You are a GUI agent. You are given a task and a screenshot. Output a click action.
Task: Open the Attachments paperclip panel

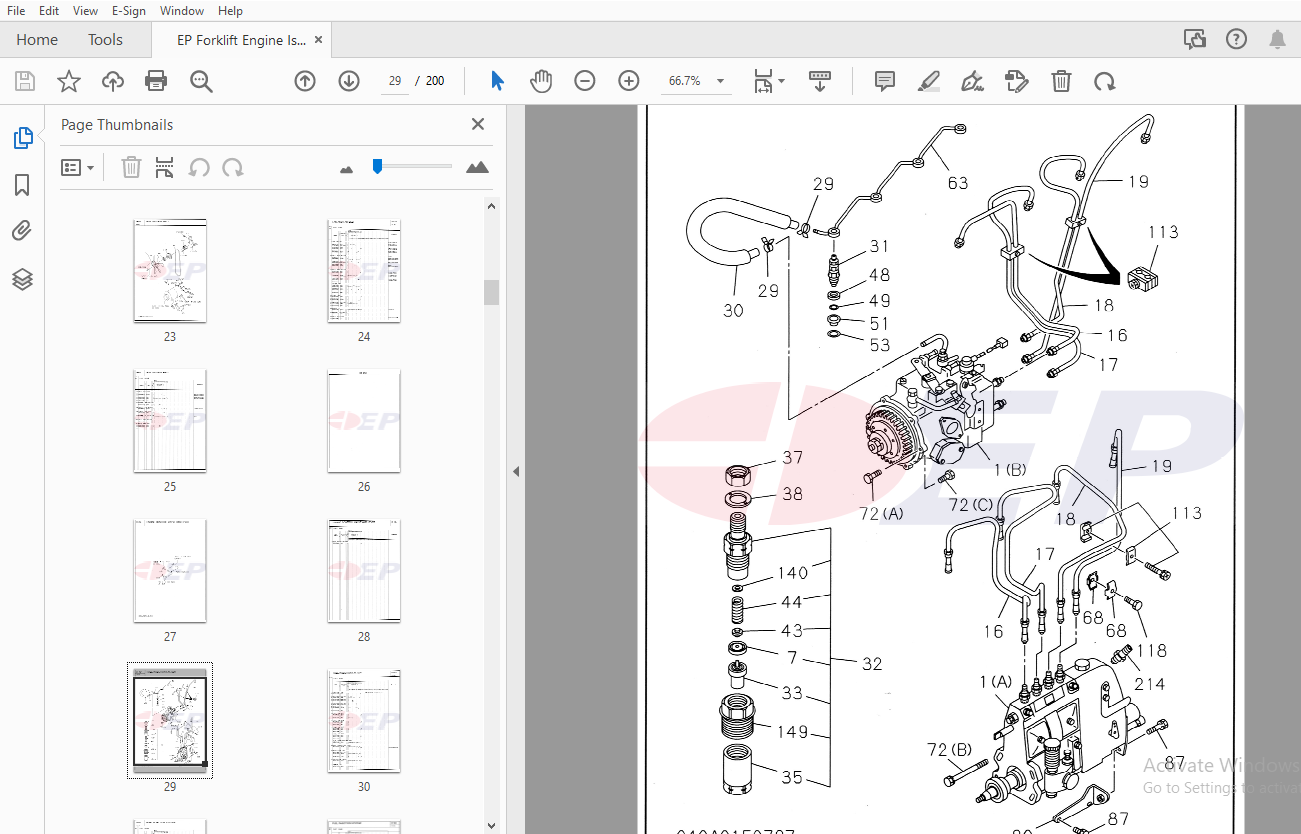coord(22,232)
